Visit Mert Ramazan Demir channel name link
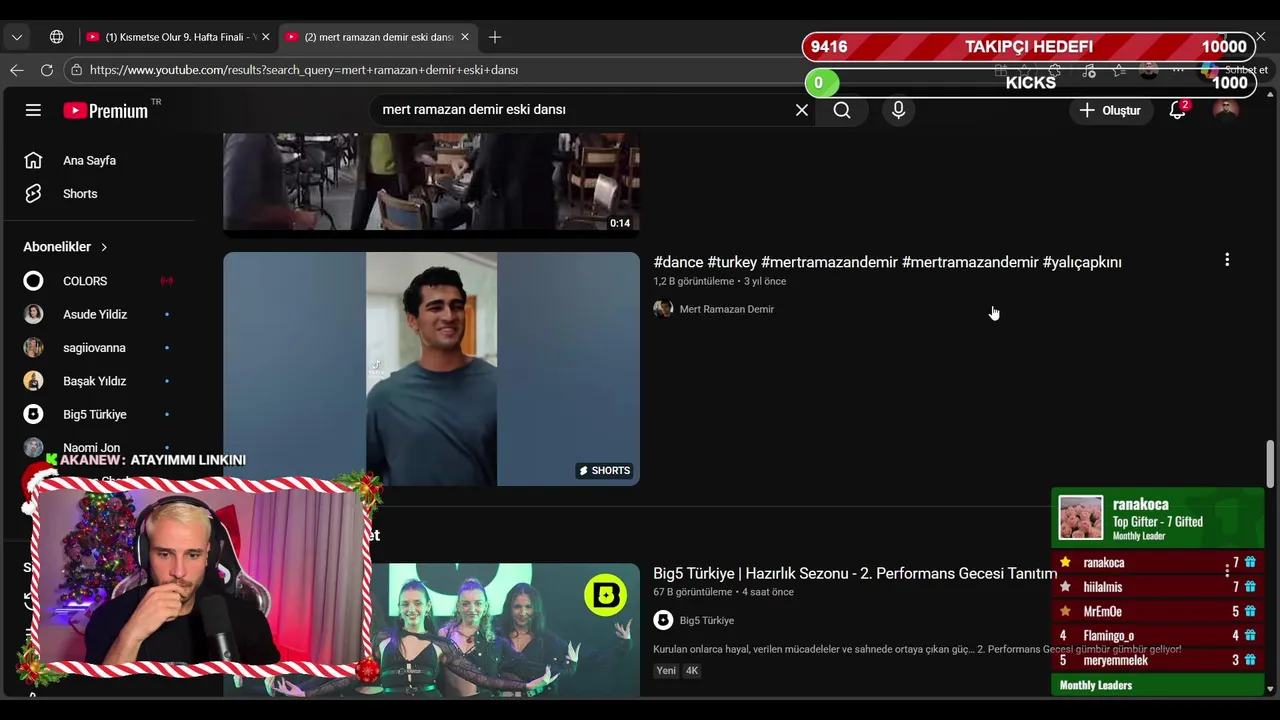The image size is (1280, 720). point(726,309)
